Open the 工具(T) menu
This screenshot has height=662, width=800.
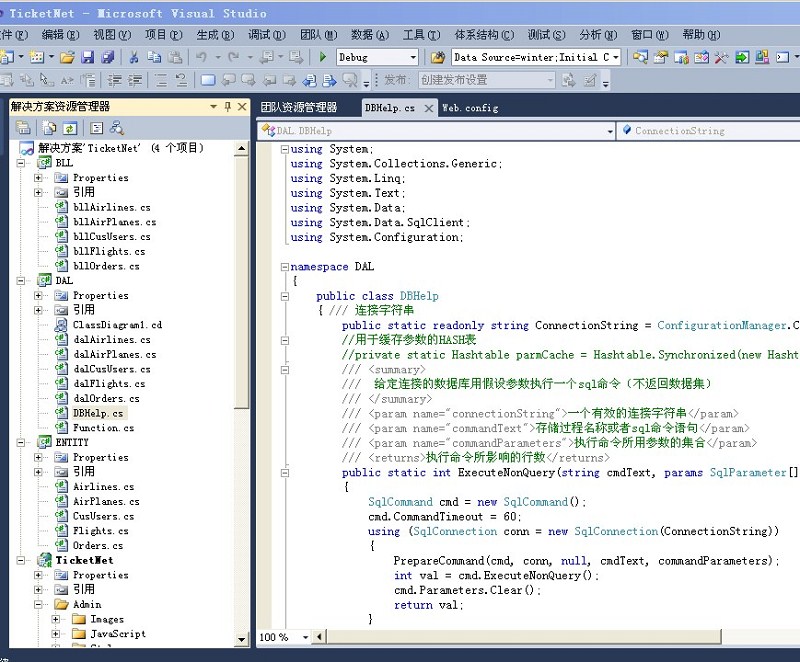[x=421, y=35]
